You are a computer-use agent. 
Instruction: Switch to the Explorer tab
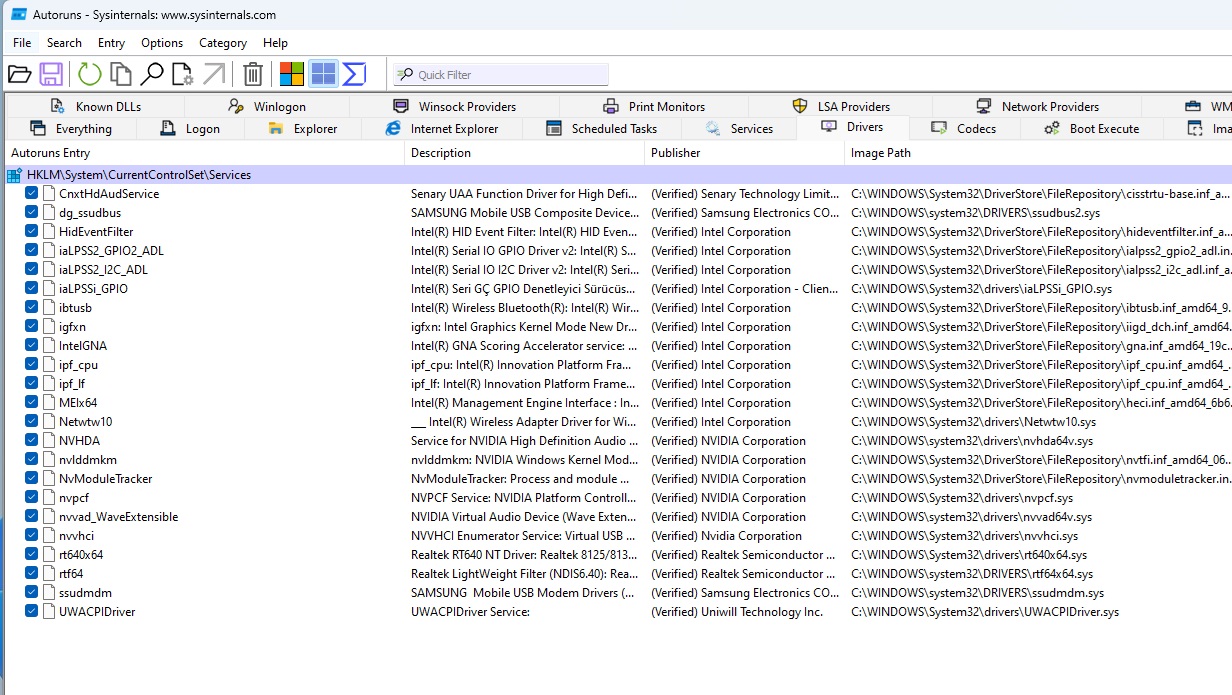302,129
